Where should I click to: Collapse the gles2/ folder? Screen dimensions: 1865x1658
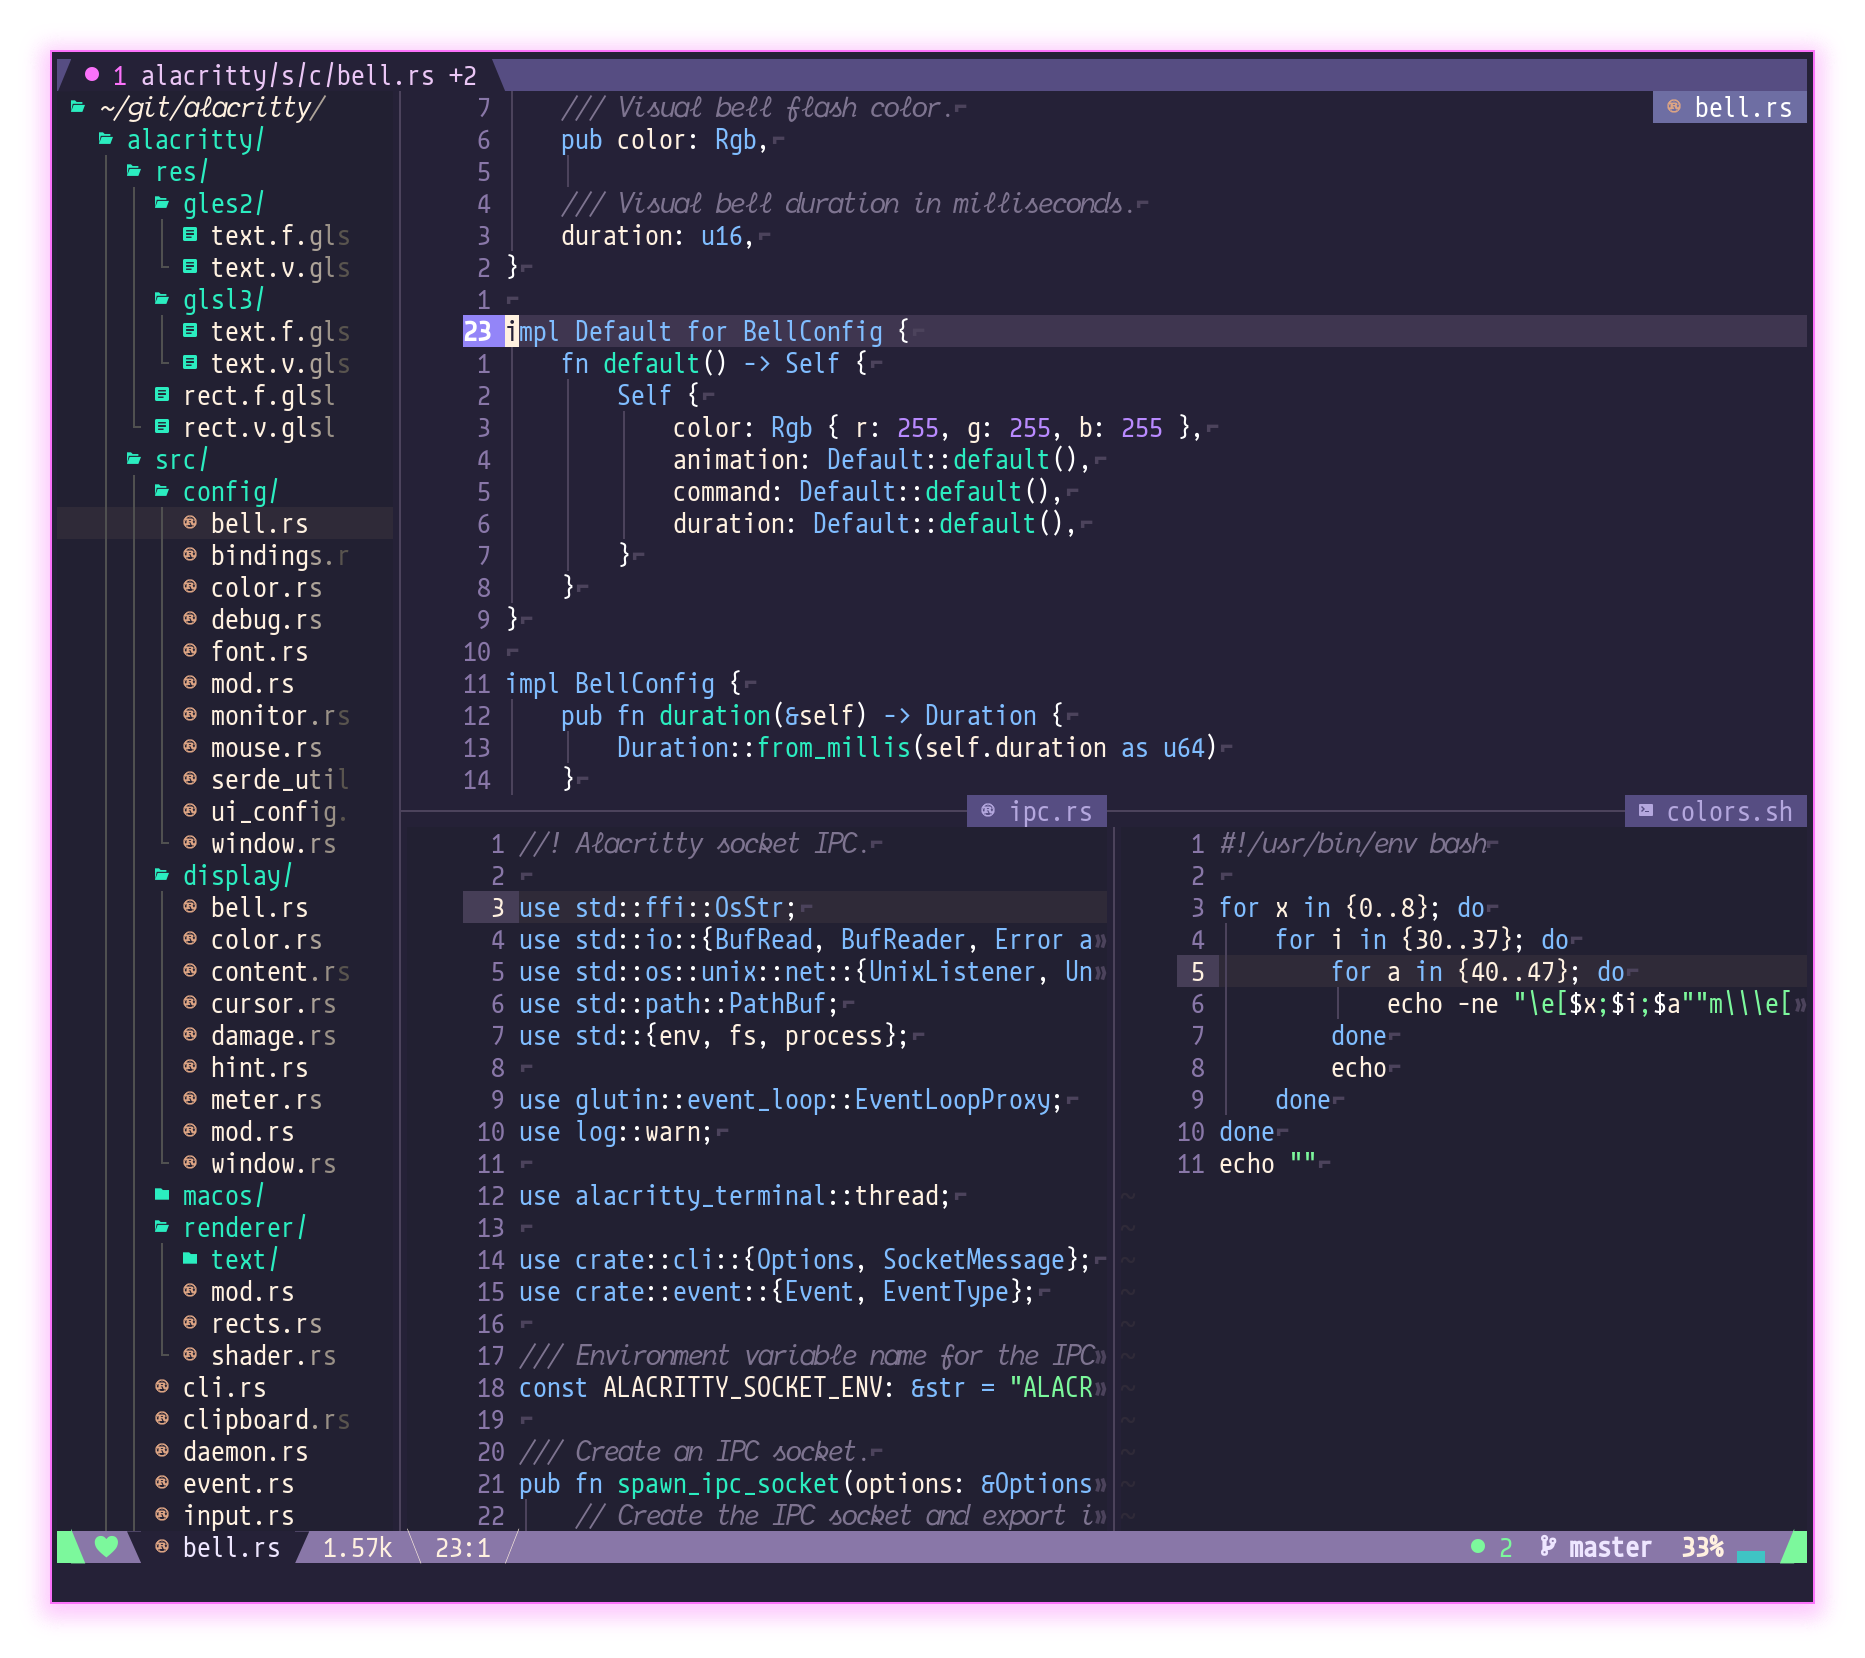coord(162,203)
